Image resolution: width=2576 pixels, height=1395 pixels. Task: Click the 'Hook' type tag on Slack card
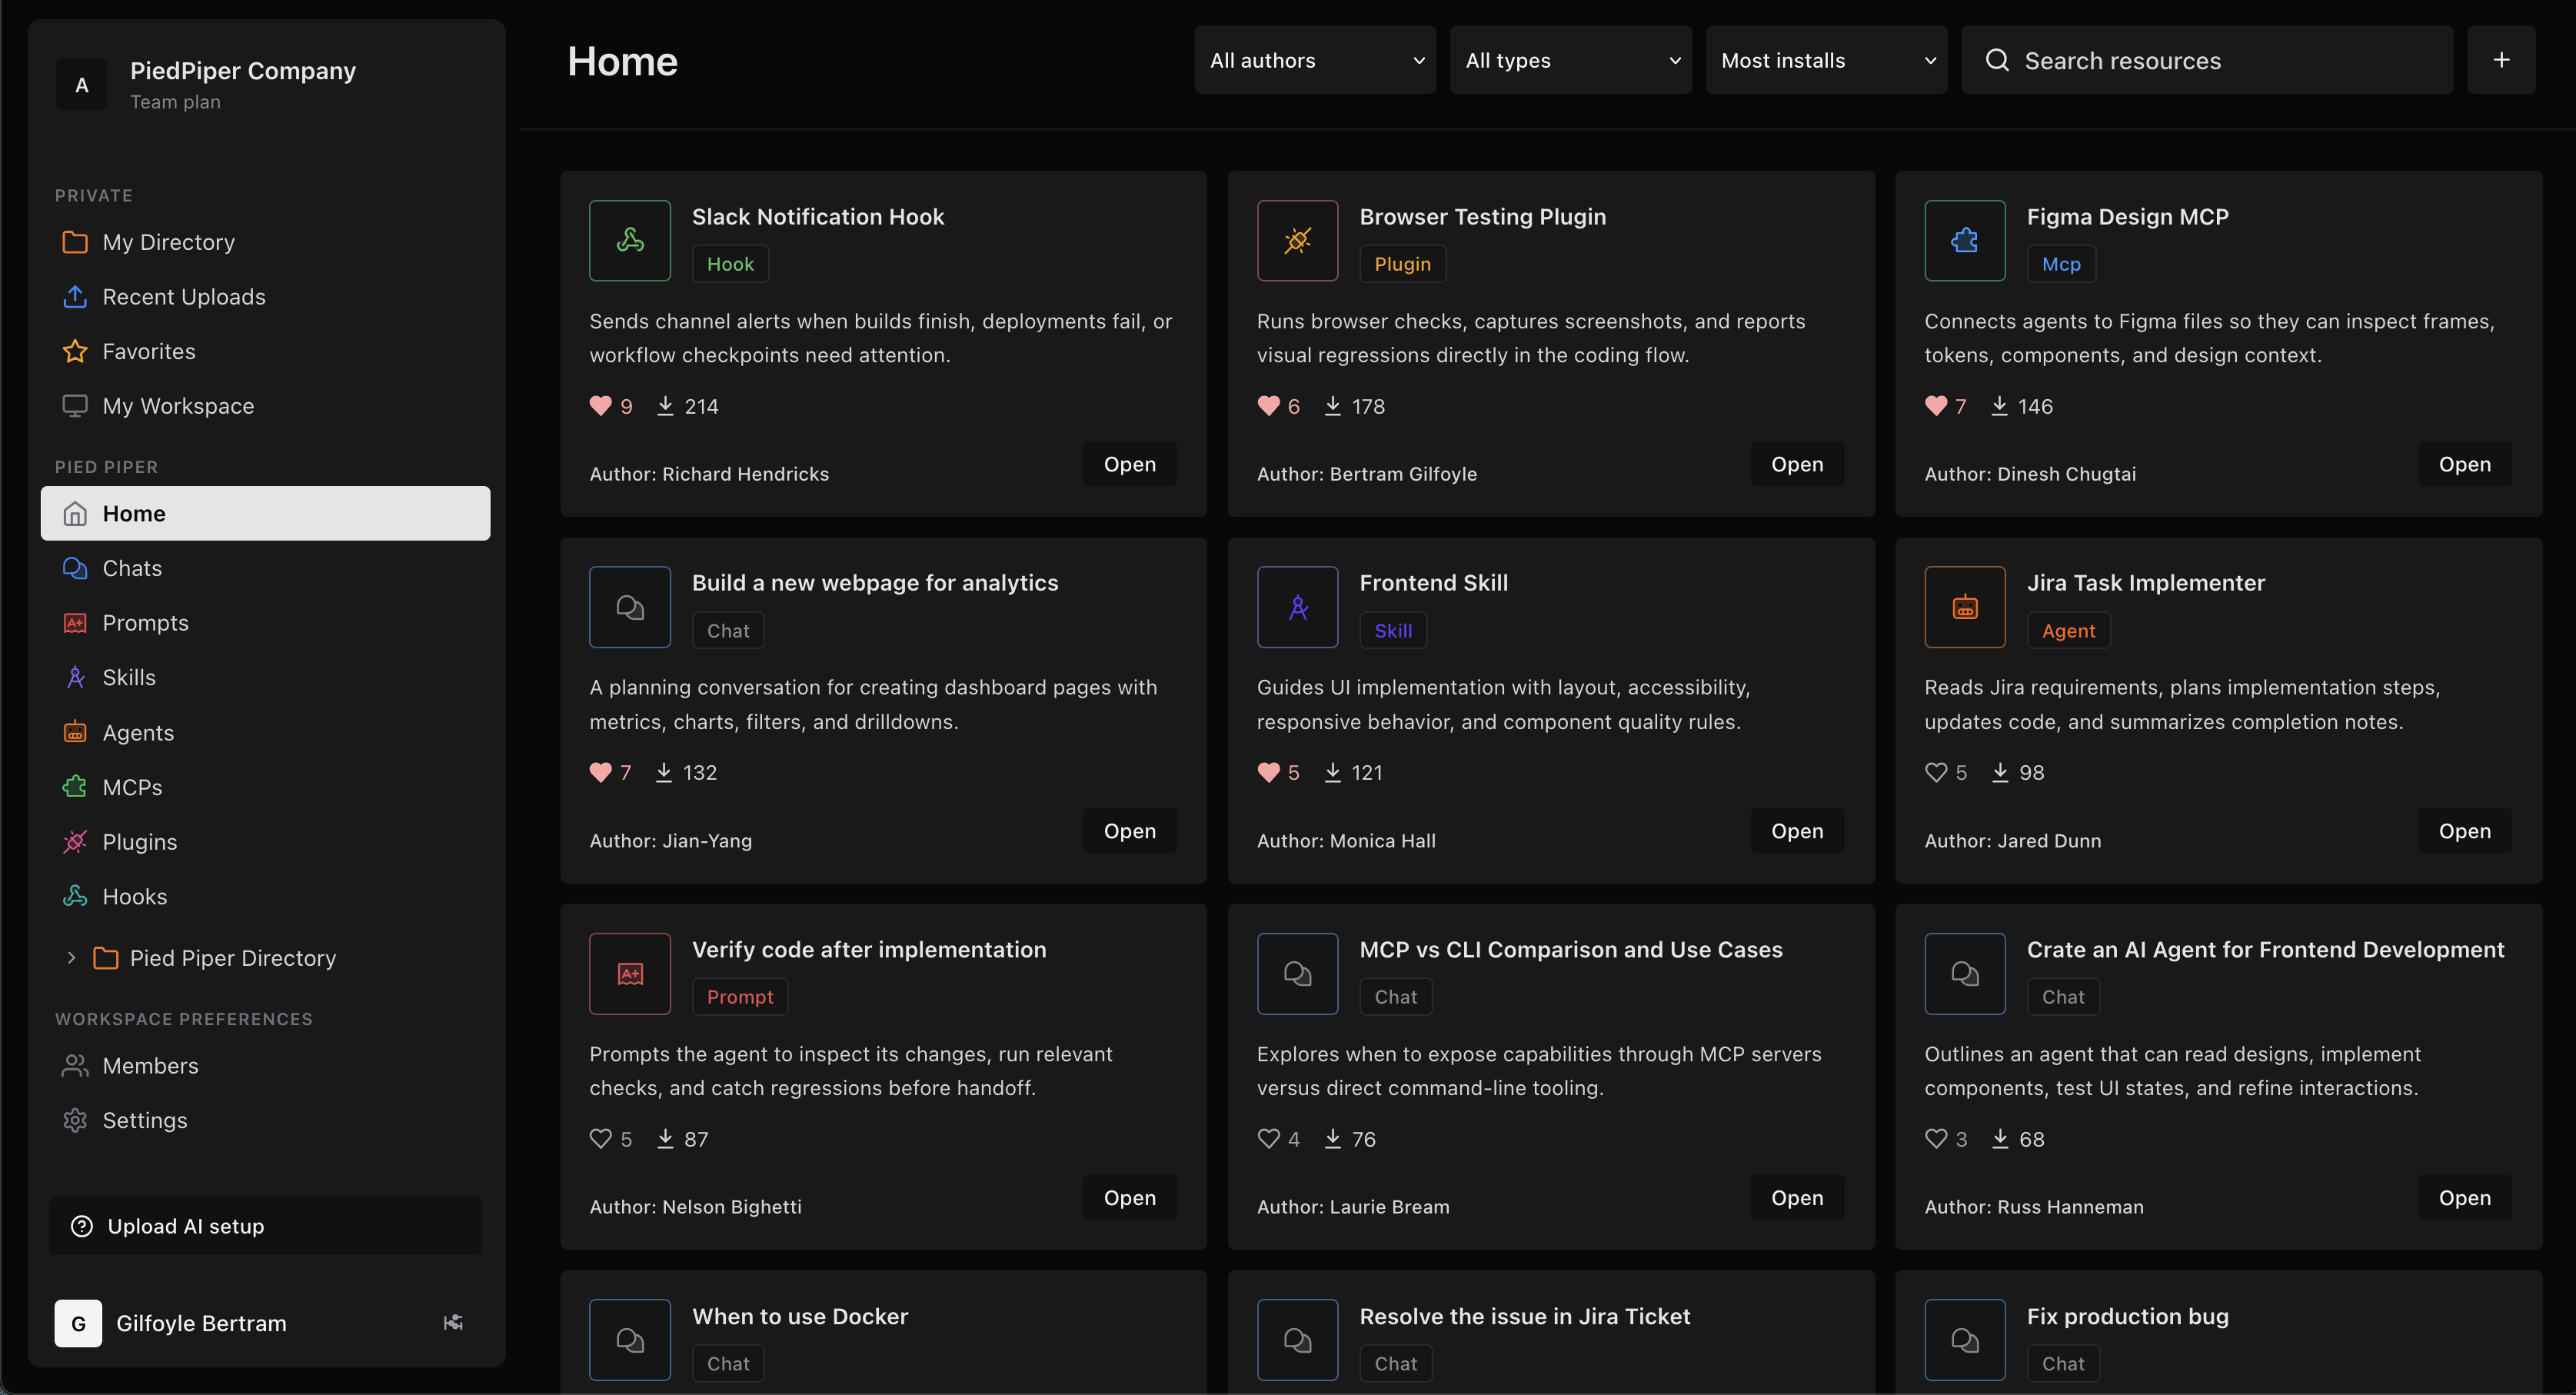(730, 264)
